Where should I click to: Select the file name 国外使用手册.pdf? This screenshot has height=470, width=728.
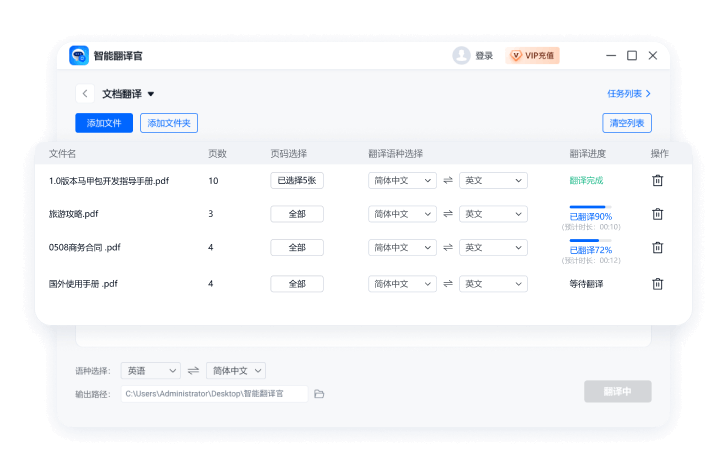83,284
